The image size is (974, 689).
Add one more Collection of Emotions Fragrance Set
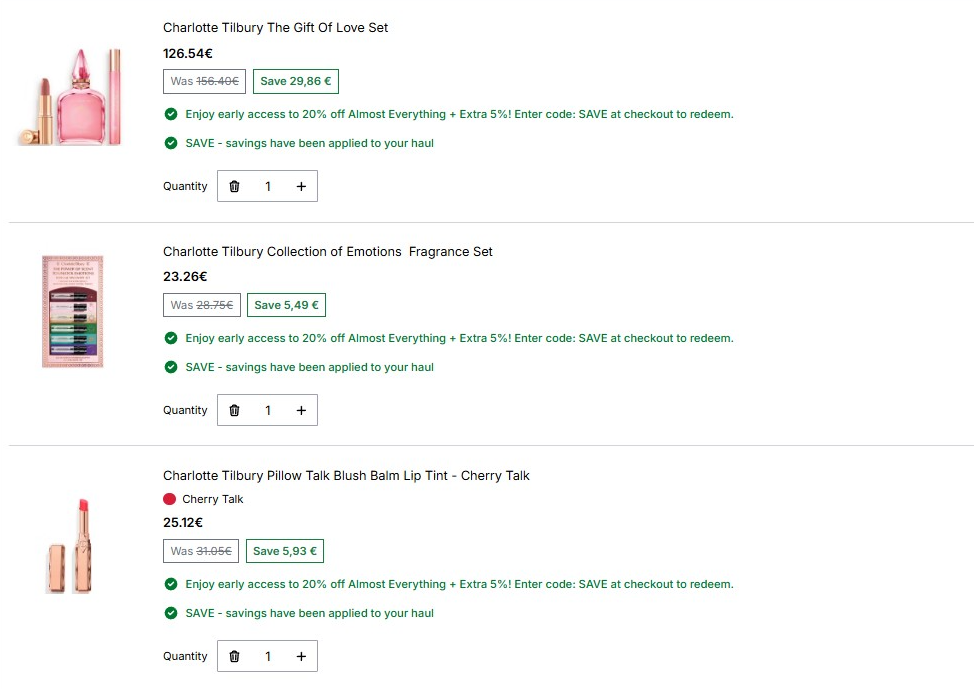coord(301,410)
